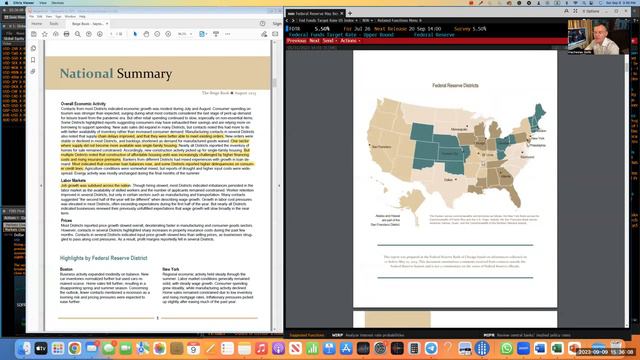Open the fit page display options
Viewport: 640px width, 360px height.
(x=203, y=34)
